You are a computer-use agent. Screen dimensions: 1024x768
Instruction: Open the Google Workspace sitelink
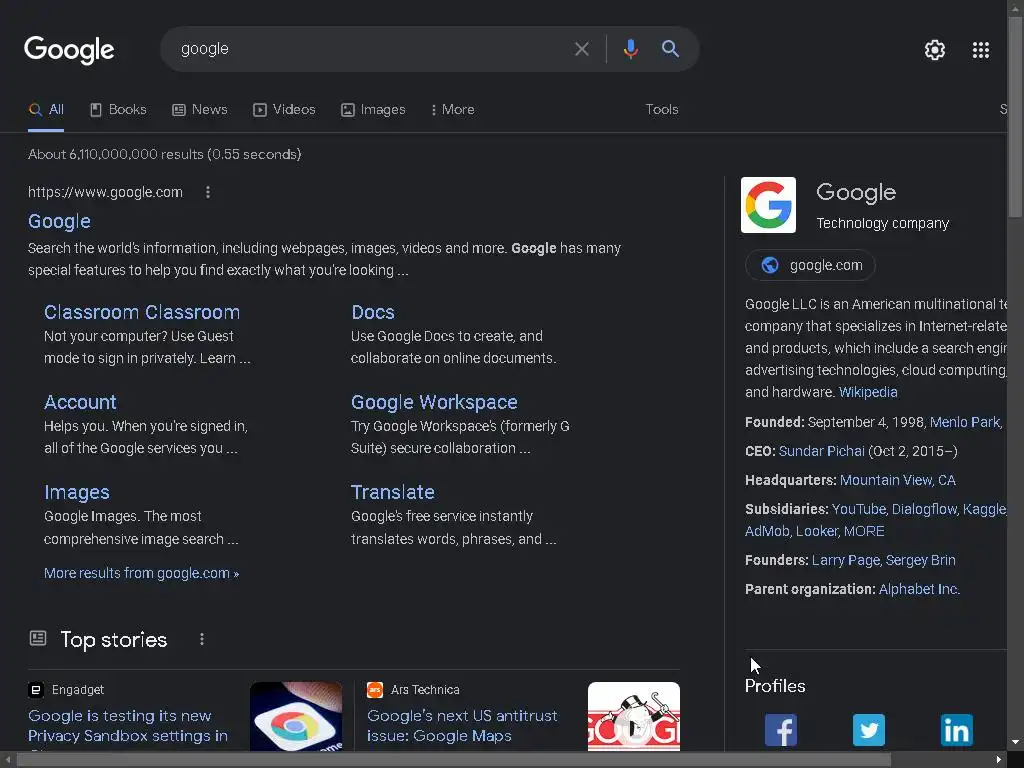click(434, 402)
